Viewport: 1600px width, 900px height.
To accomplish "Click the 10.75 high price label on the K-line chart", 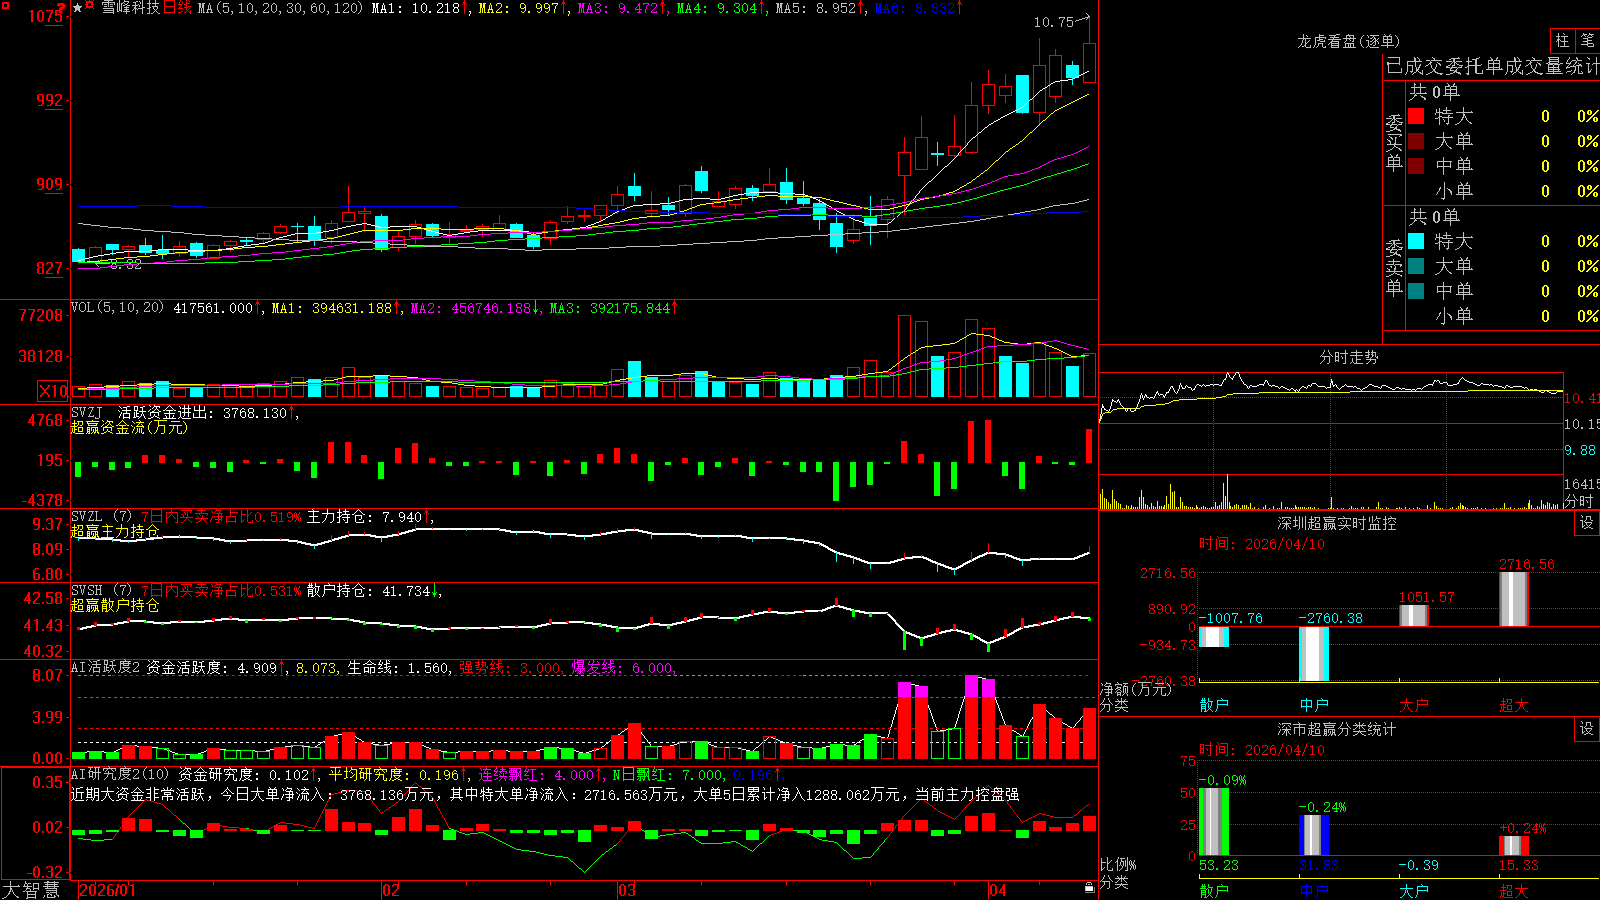I will coord(1053,22).
